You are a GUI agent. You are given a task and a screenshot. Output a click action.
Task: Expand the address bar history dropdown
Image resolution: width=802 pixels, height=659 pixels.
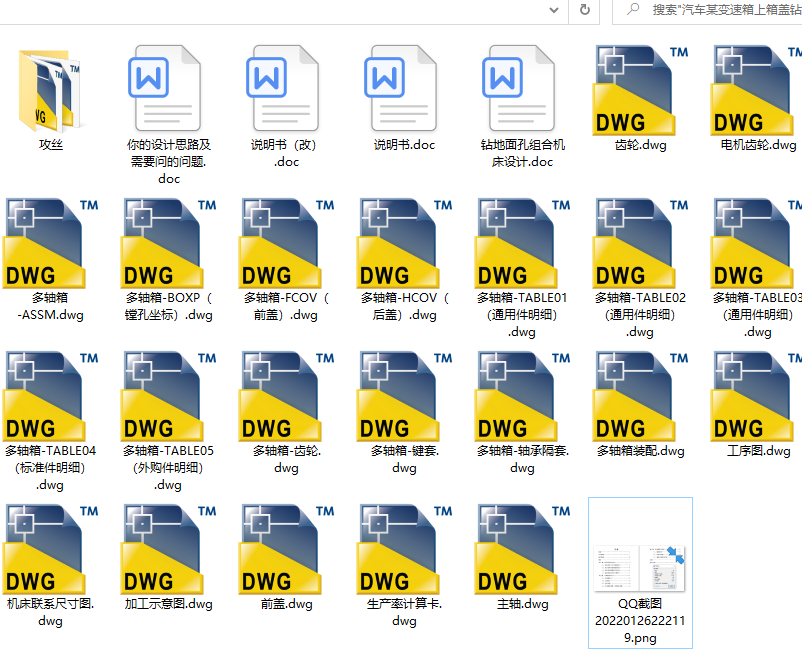coord(554,9)
